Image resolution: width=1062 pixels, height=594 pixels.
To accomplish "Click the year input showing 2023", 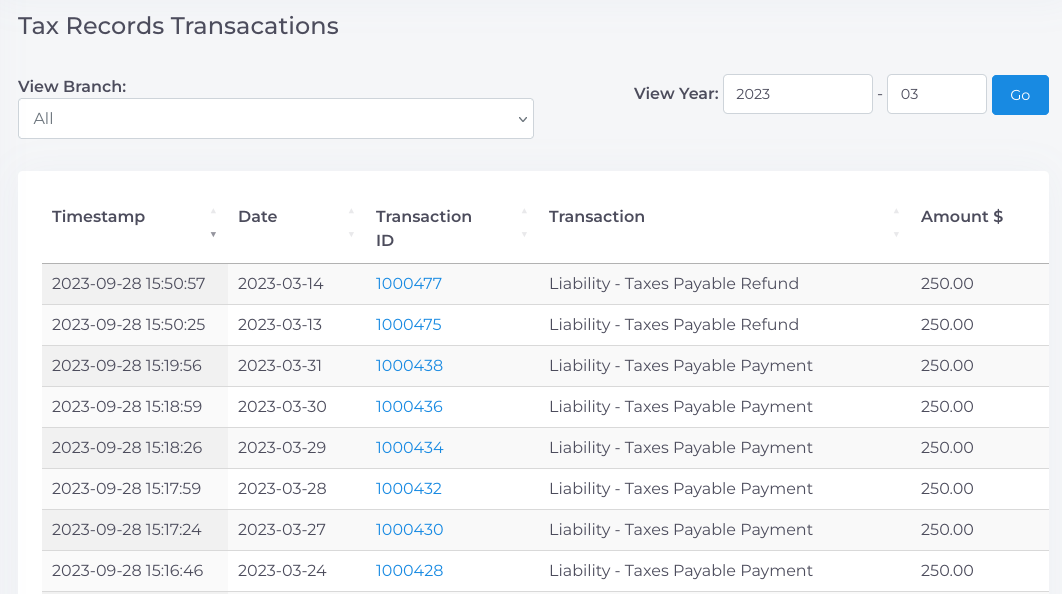I will click(797, 93).
